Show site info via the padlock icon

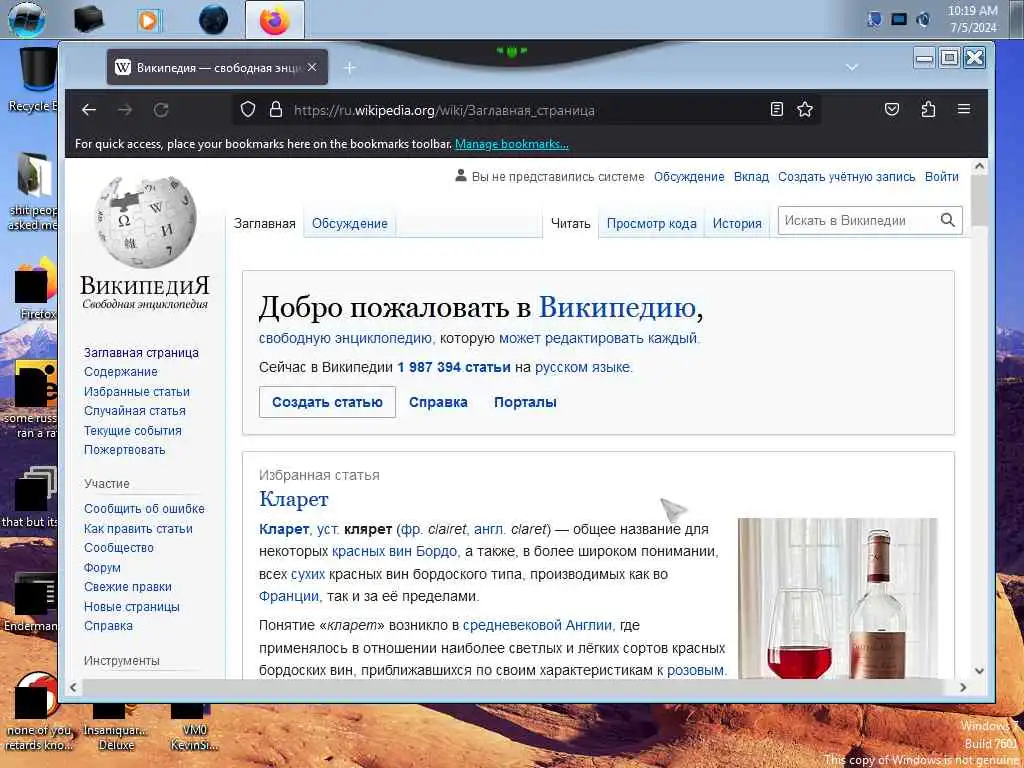[x=276, y=109]
